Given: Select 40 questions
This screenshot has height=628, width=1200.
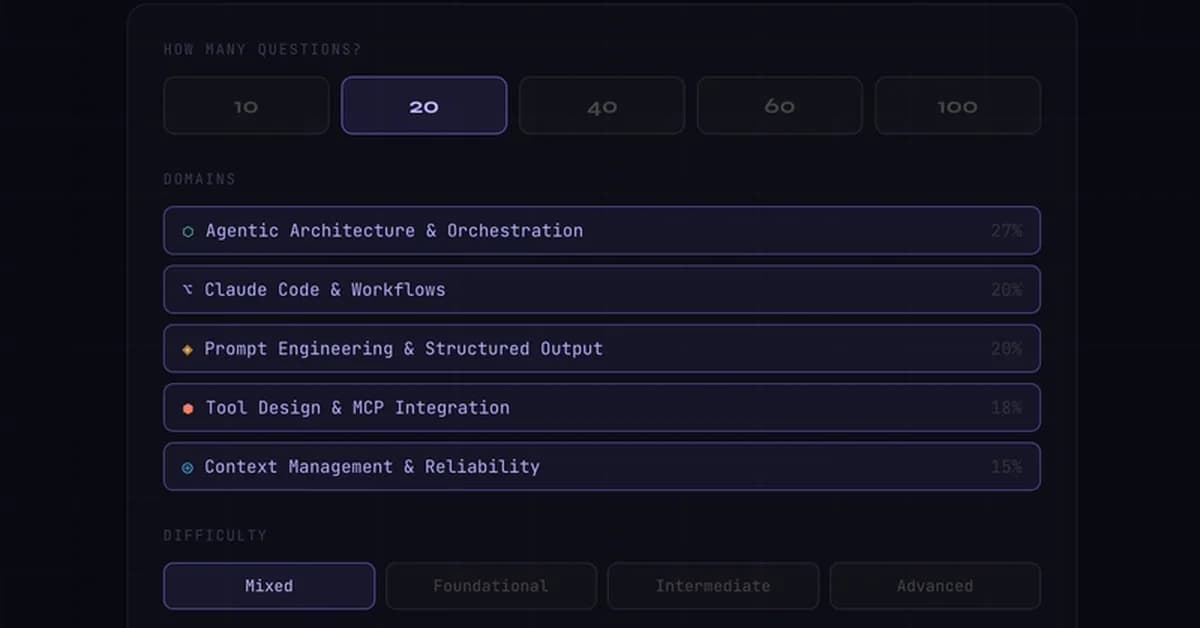Looking at the screenshot, I should click(601, 105).
